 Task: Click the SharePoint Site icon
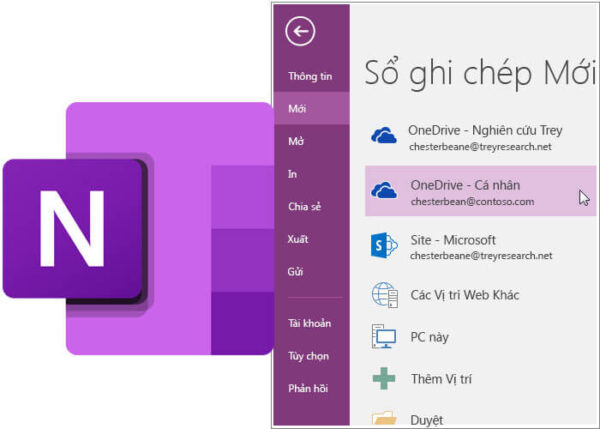(384, 245)
